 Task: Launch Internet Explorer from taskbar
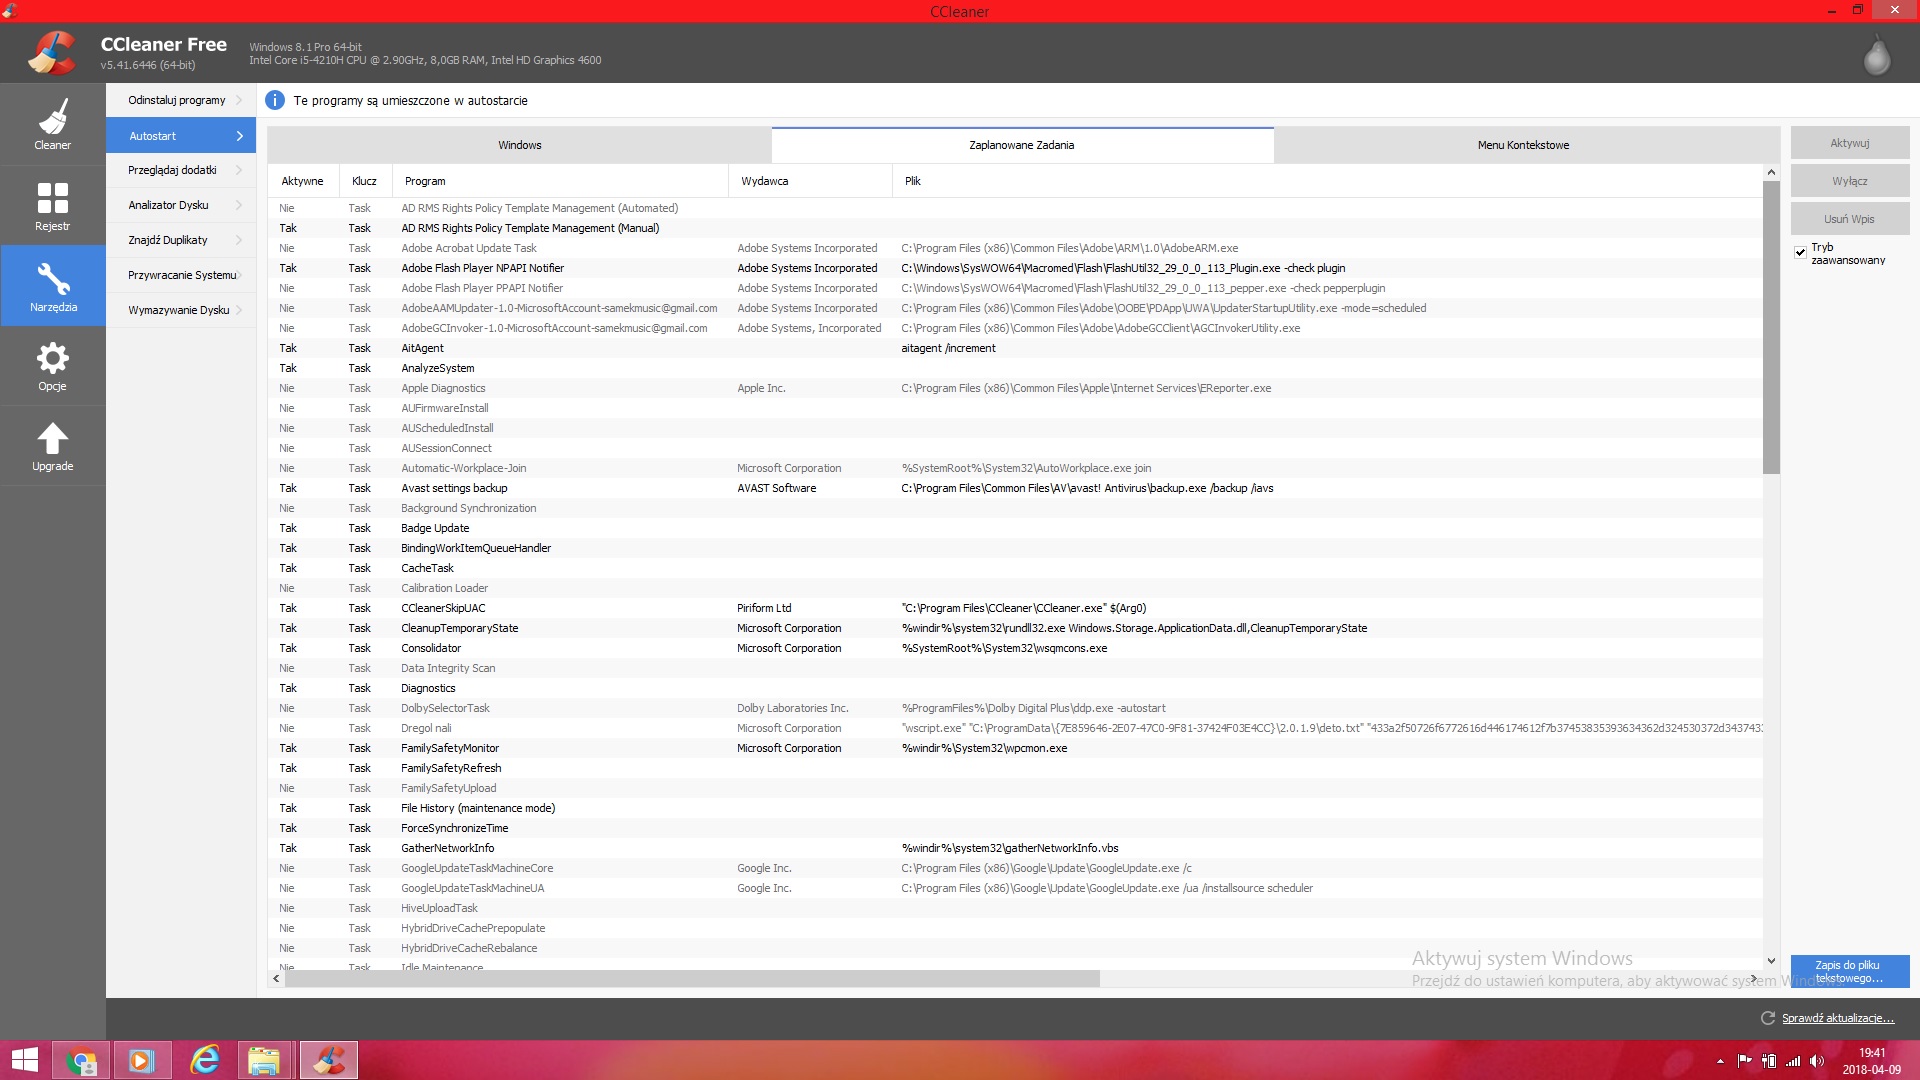point(205,1060)
